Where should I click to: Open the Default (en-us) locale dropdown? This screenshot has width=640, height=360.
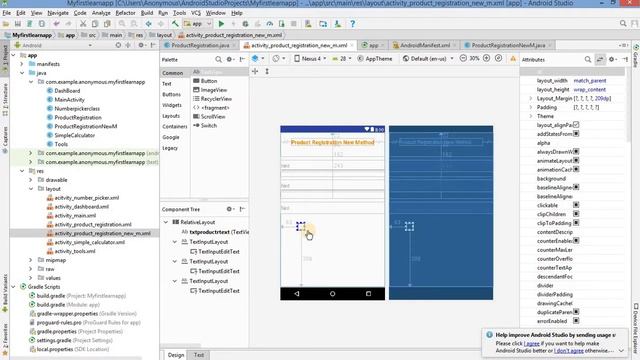pos(428,59)
